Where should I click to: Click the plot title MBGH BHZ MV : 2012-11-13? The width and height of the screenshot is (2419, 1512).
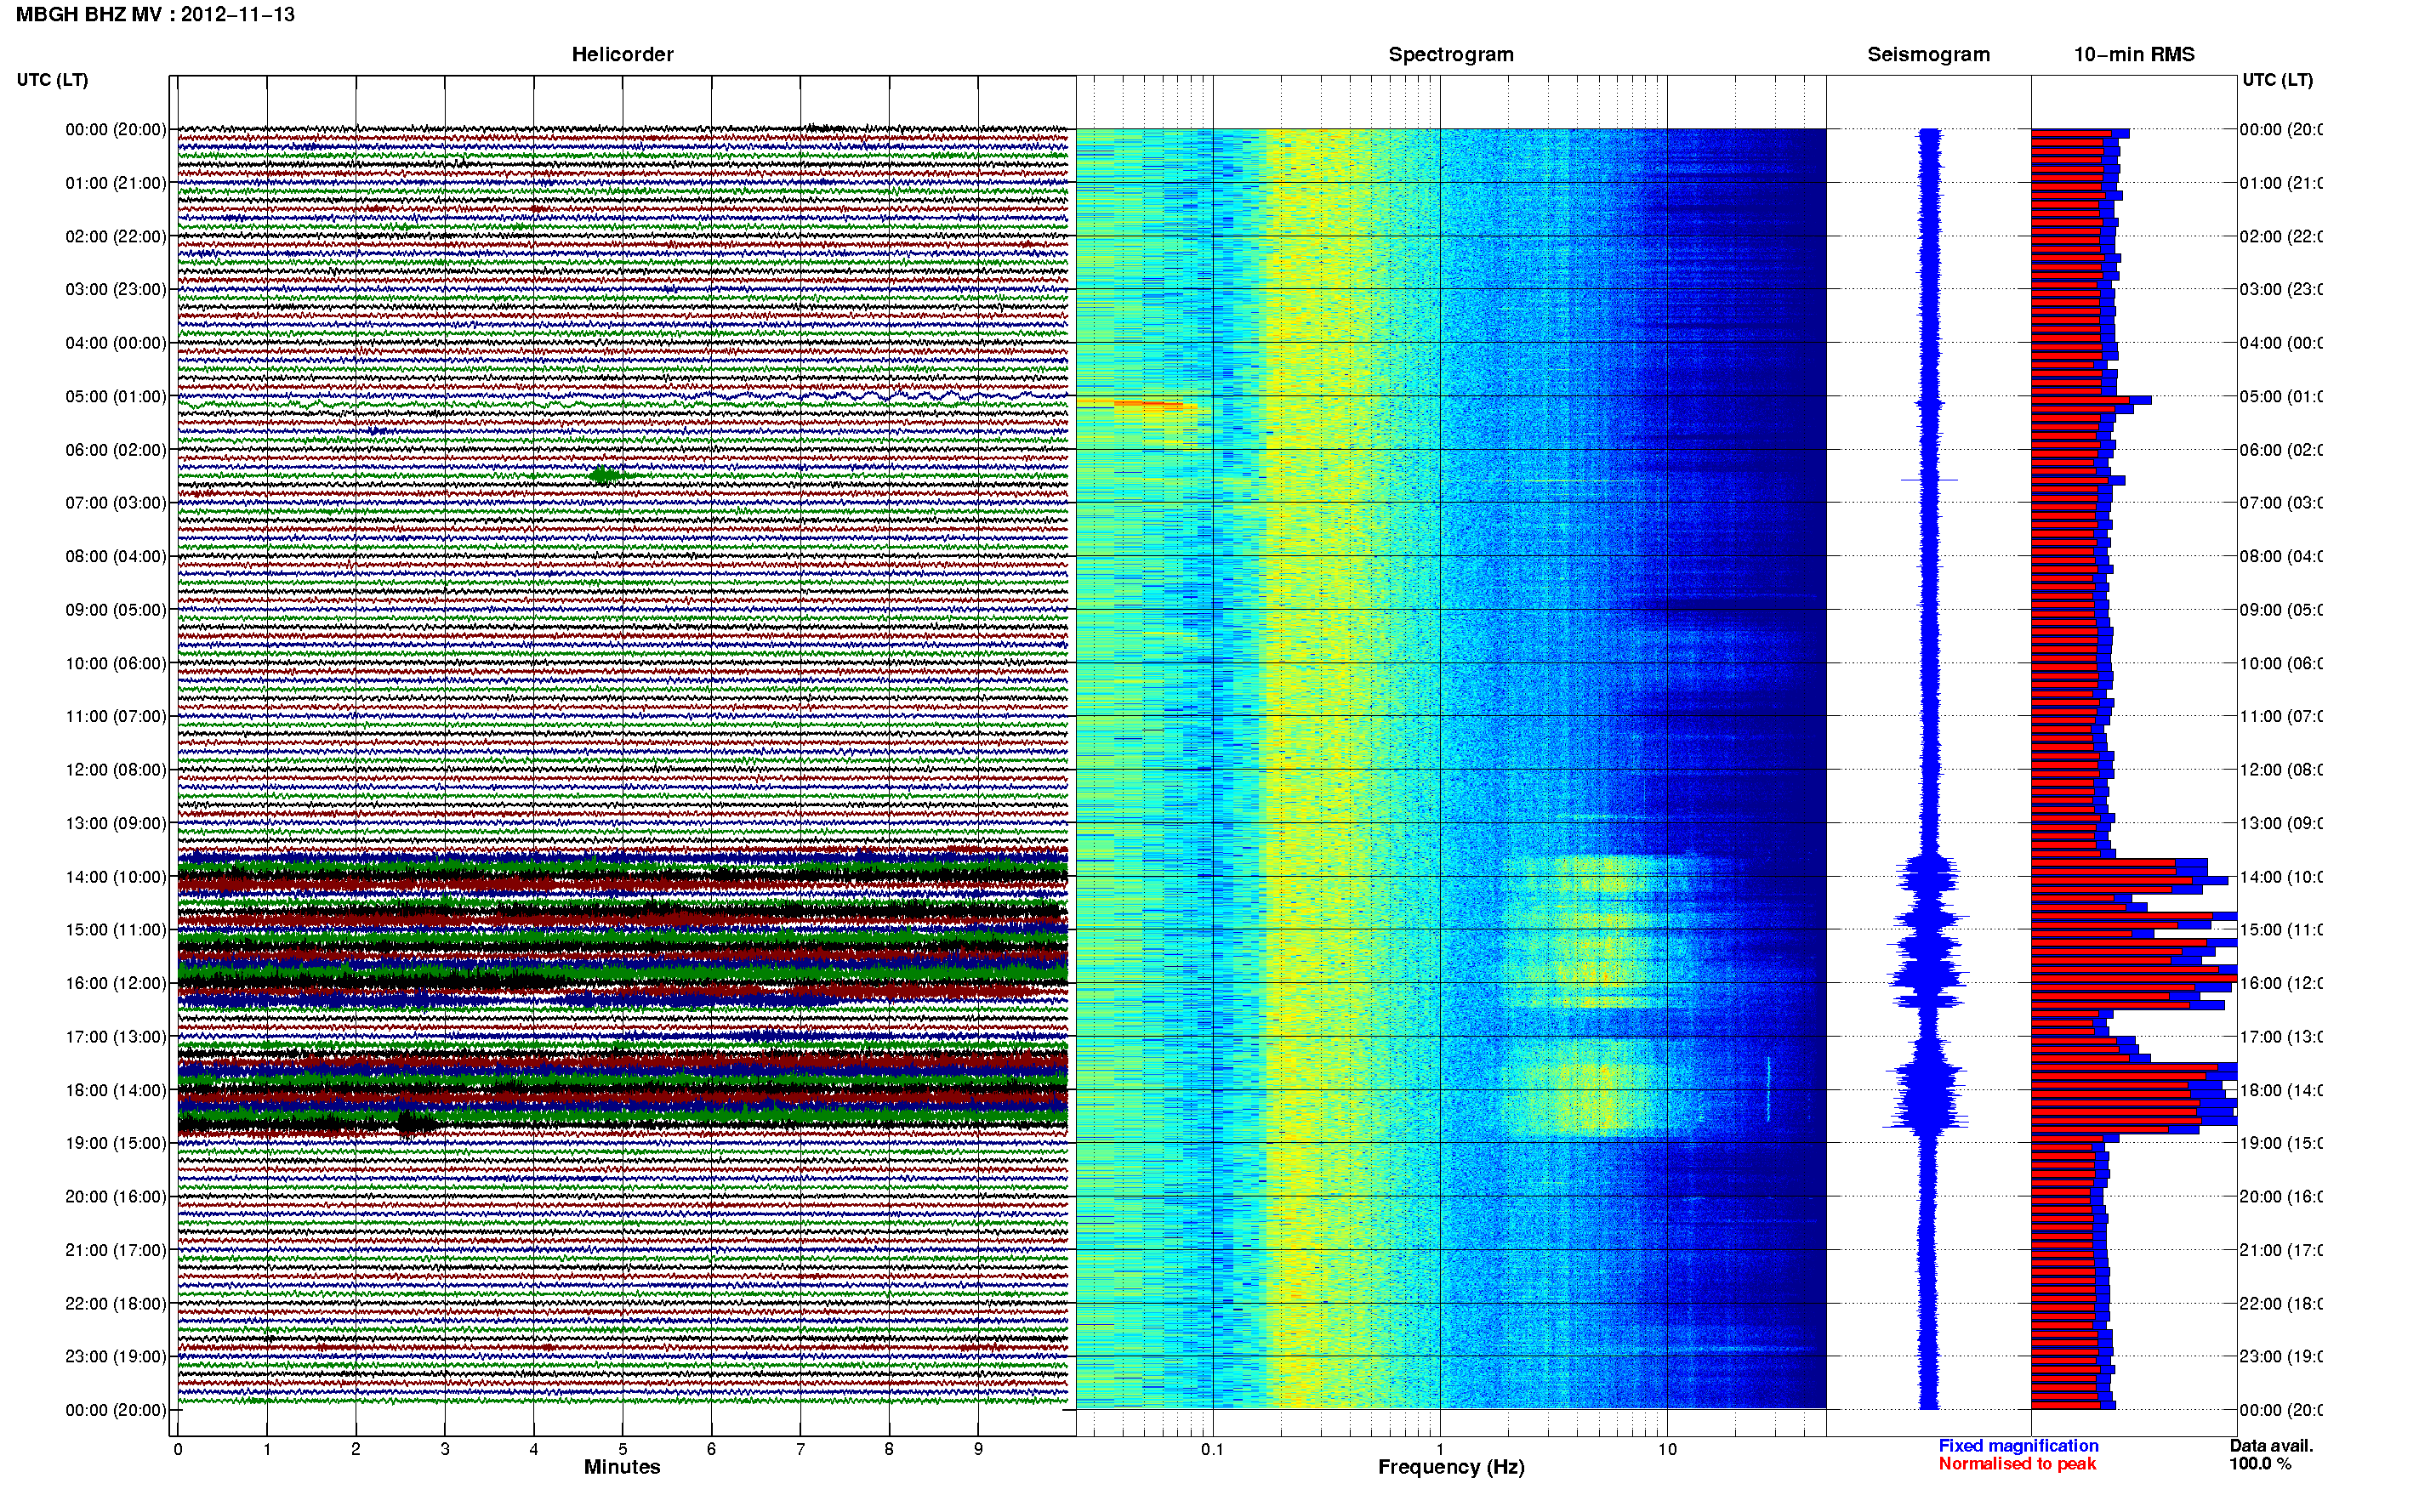(x=155, y=14)
